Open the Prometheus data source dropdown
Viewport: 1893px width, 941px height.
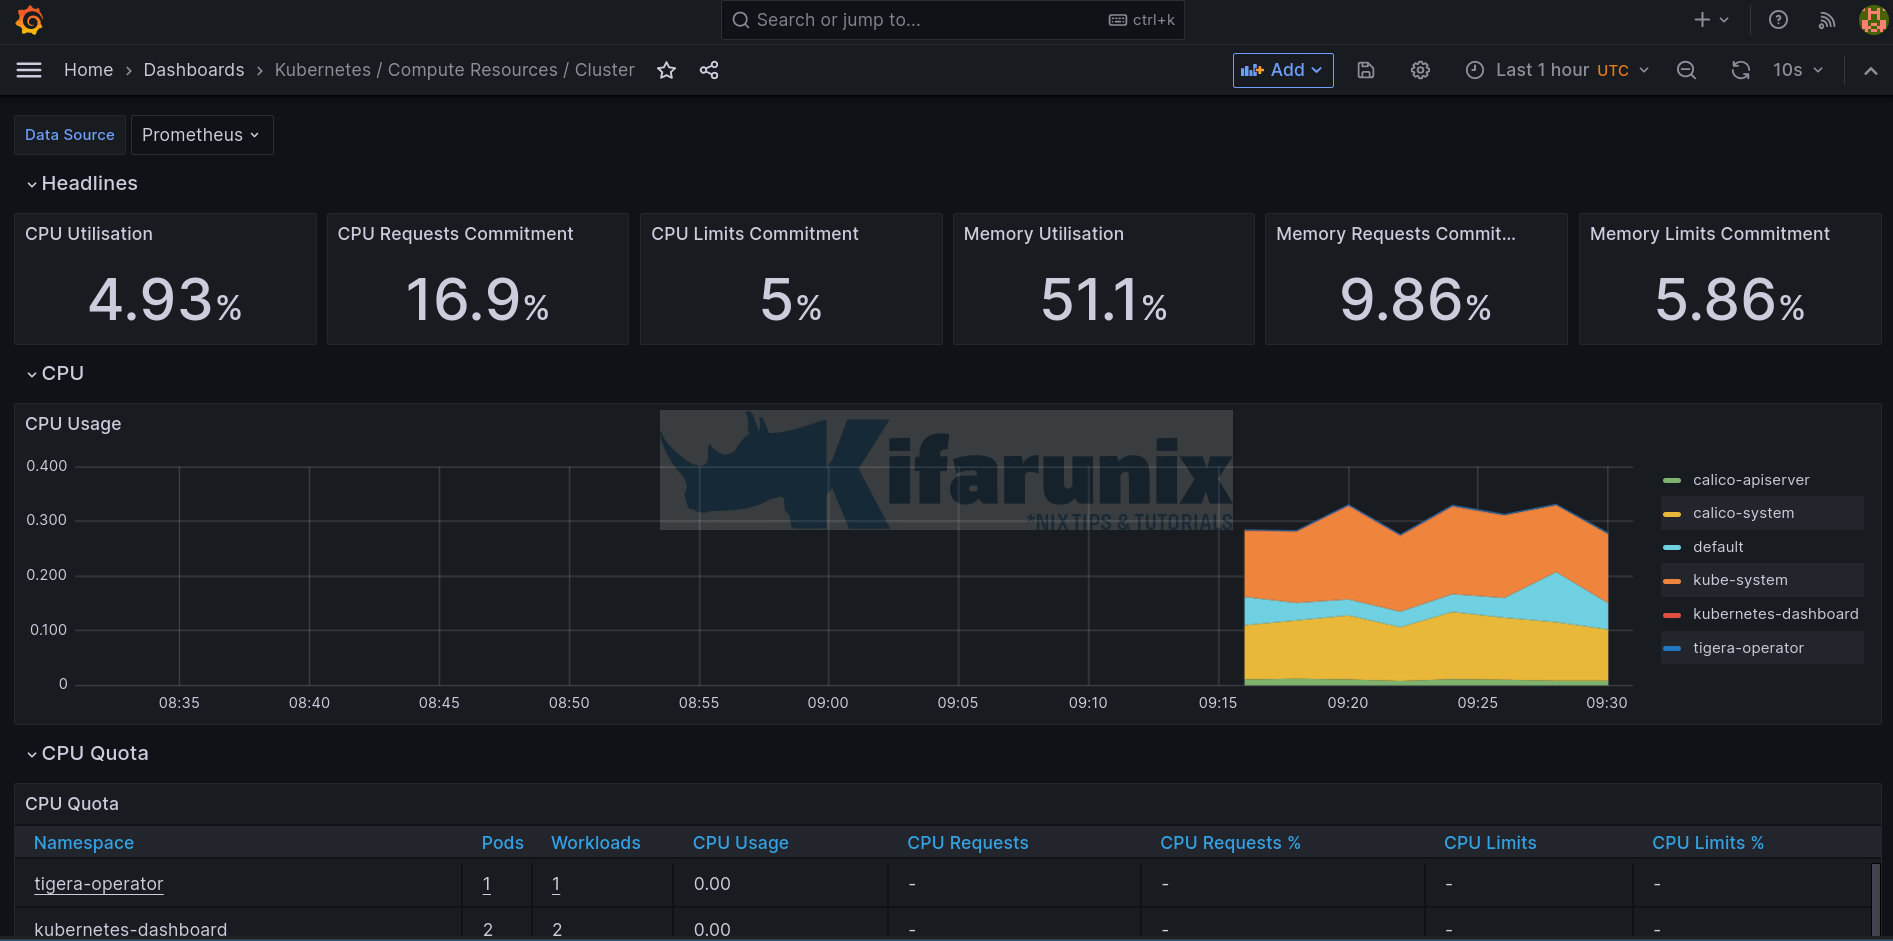pos(201,134)
